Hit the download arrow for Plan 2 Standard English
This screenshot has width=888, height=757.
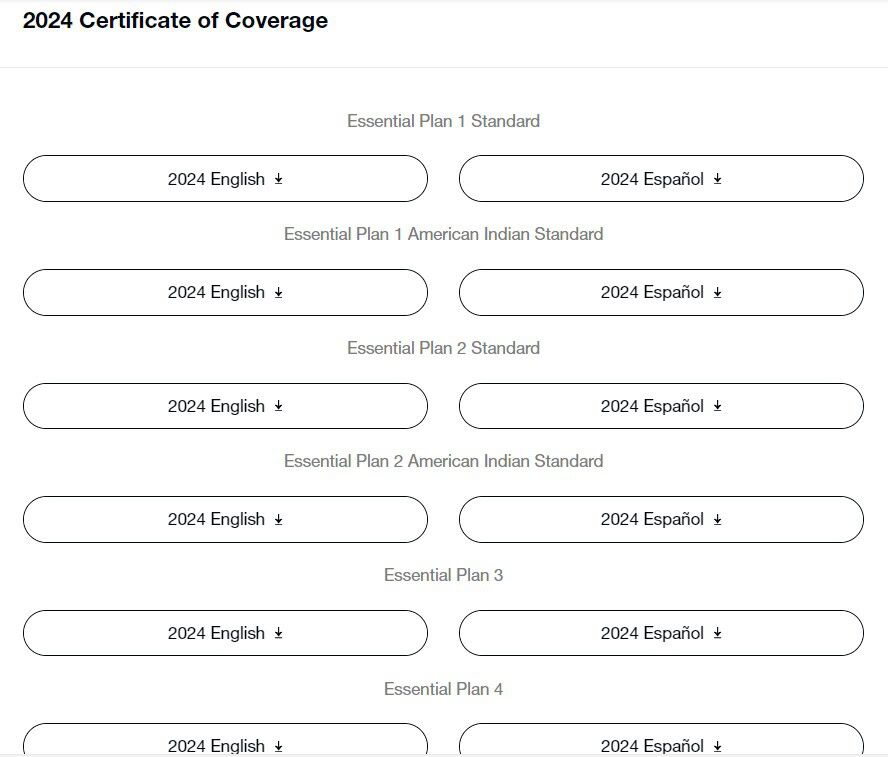(x=279, y=407)
